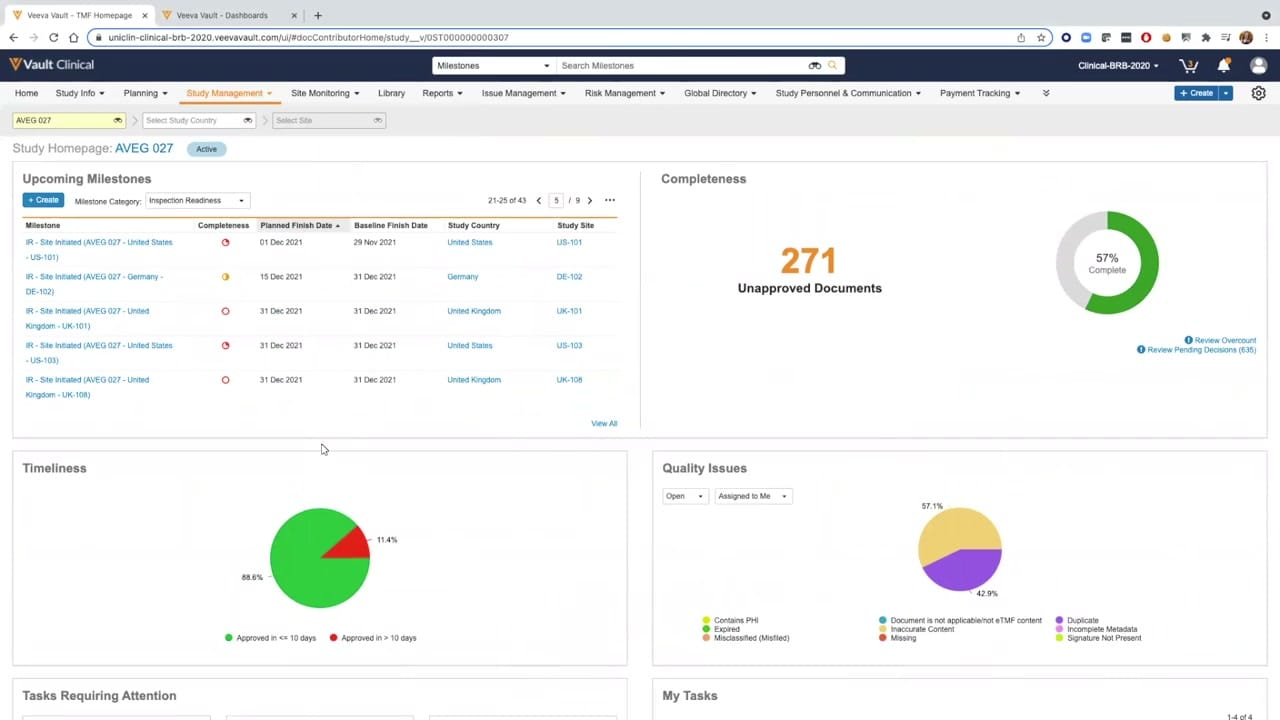The height and width of the screenshot is (720, 1280).
Task: Open Chrome's three-dot menu
Action: click(x=1266, y=37)
